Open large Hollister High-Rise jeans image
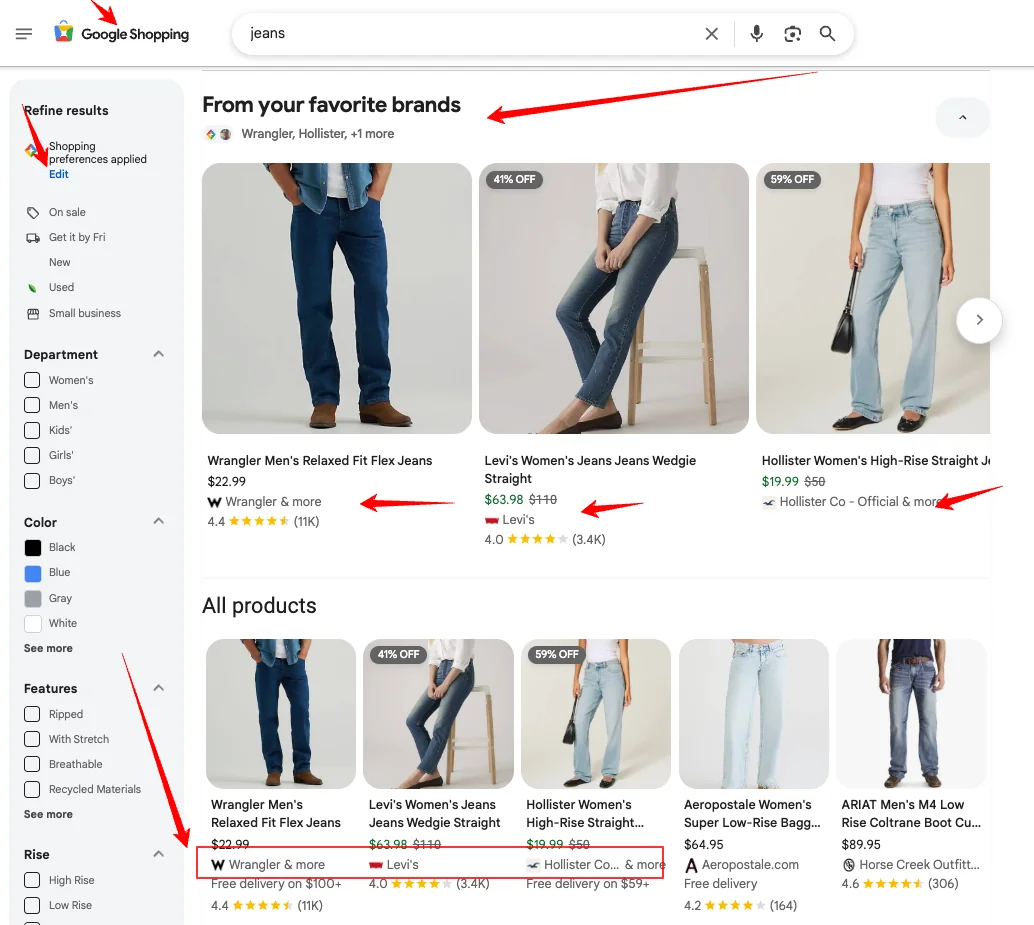 coord(873,299)
